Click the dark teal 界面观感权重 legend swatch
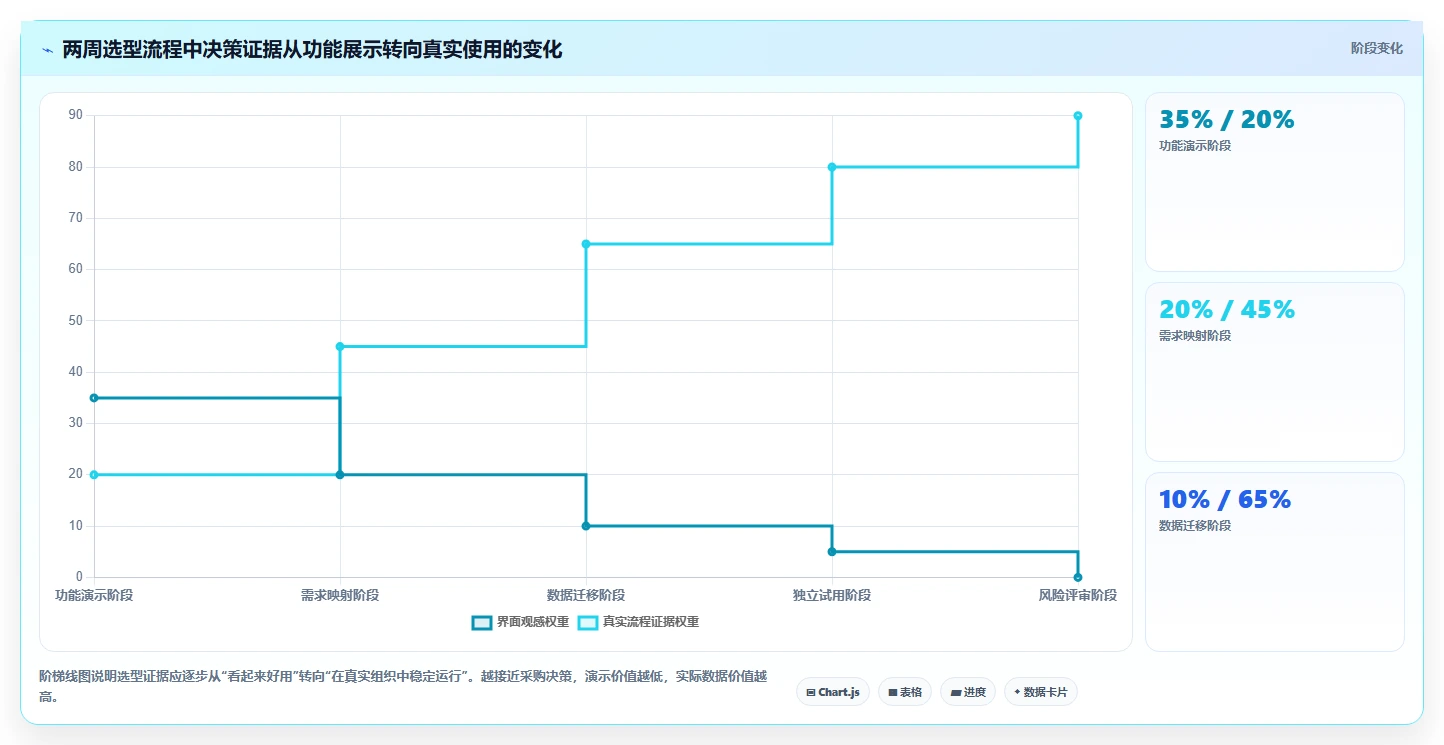The image size is (1444, 745). point(482,622)
